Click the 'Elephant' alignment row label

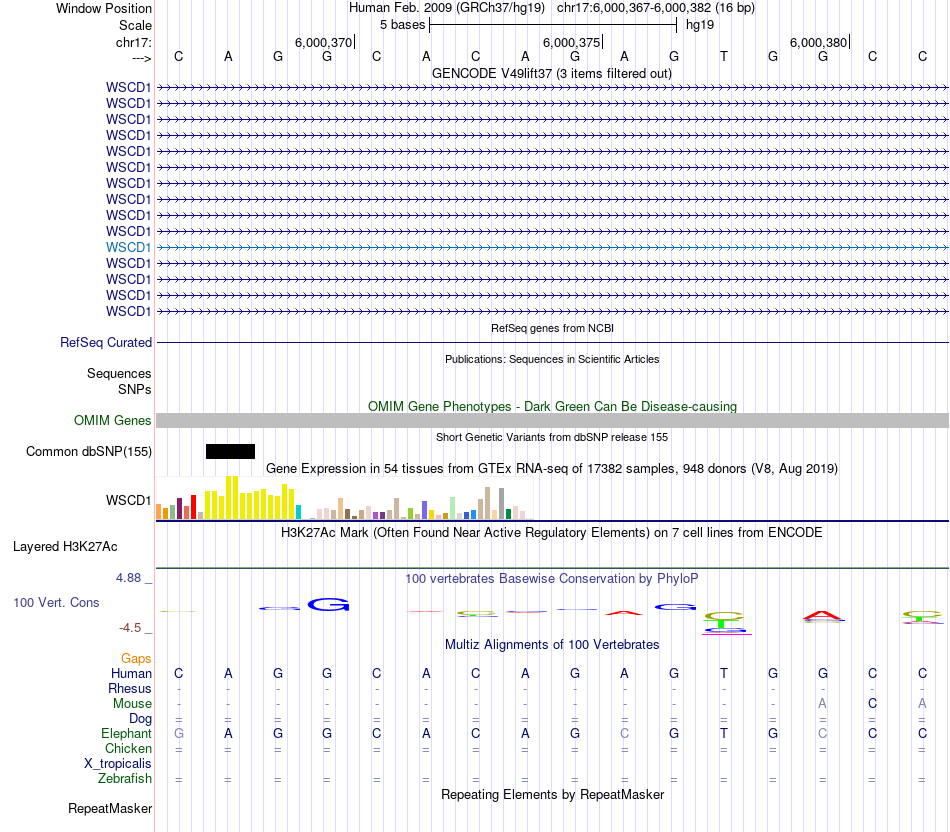pos(126,733)
